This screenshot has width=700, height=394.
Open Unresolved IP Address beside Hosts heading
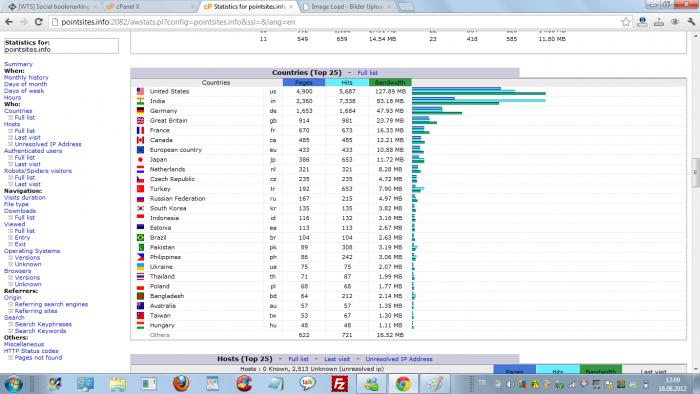(x=399, y=359)
